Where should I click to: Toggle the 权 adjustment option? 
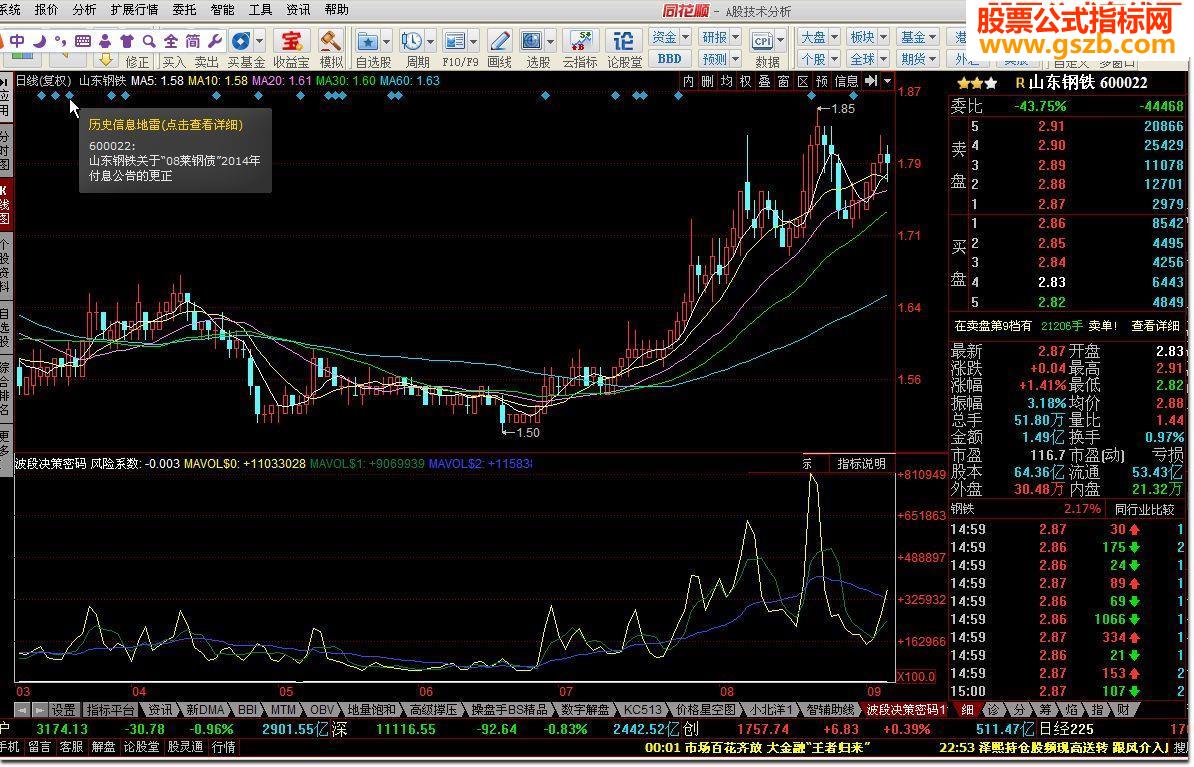745,81
